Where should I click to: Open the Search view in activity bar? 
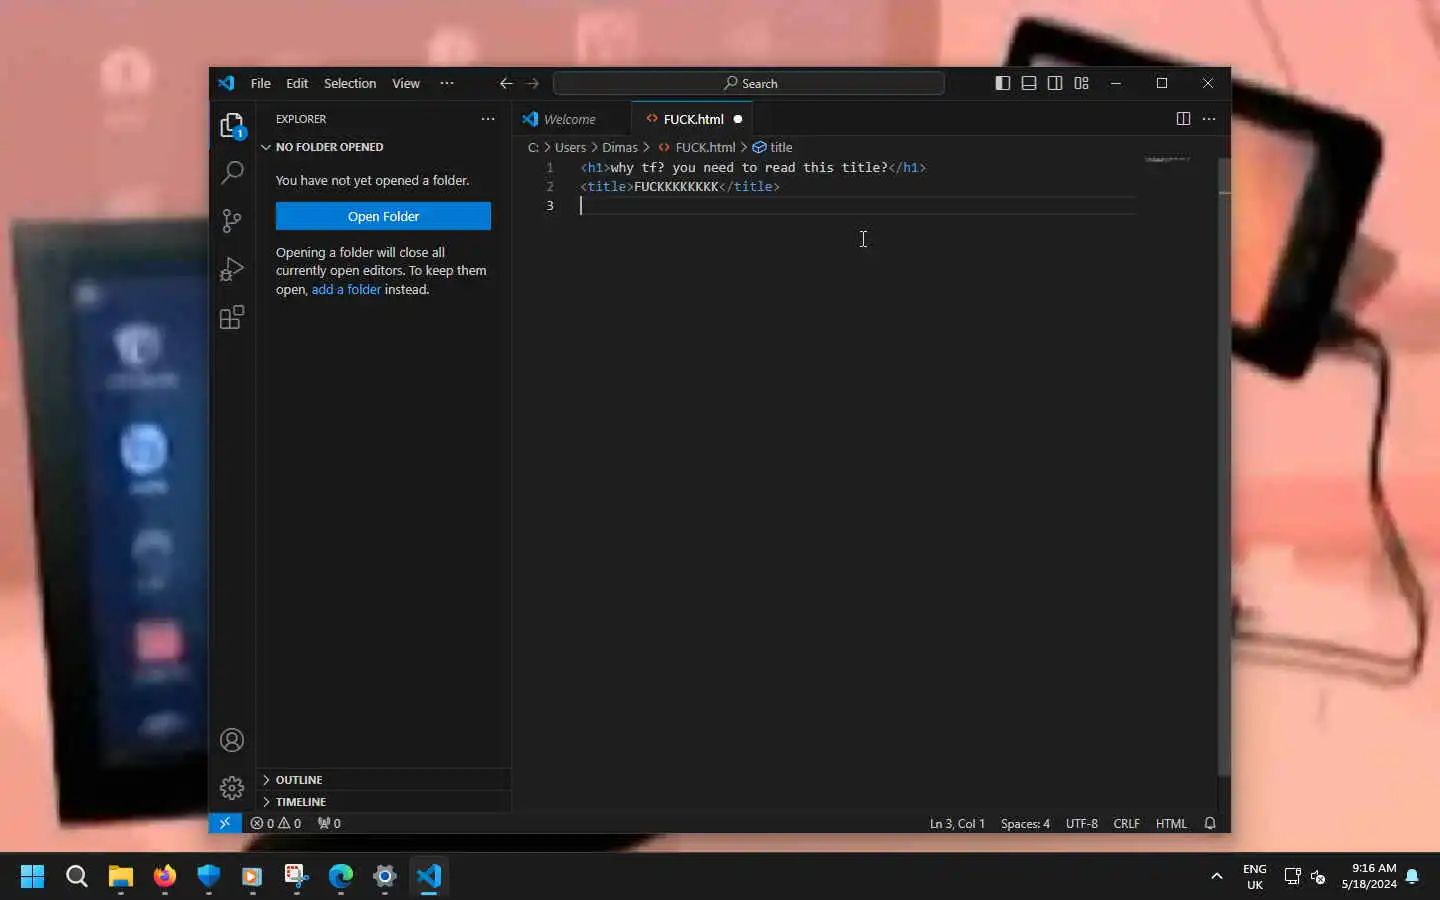point(232,173)
